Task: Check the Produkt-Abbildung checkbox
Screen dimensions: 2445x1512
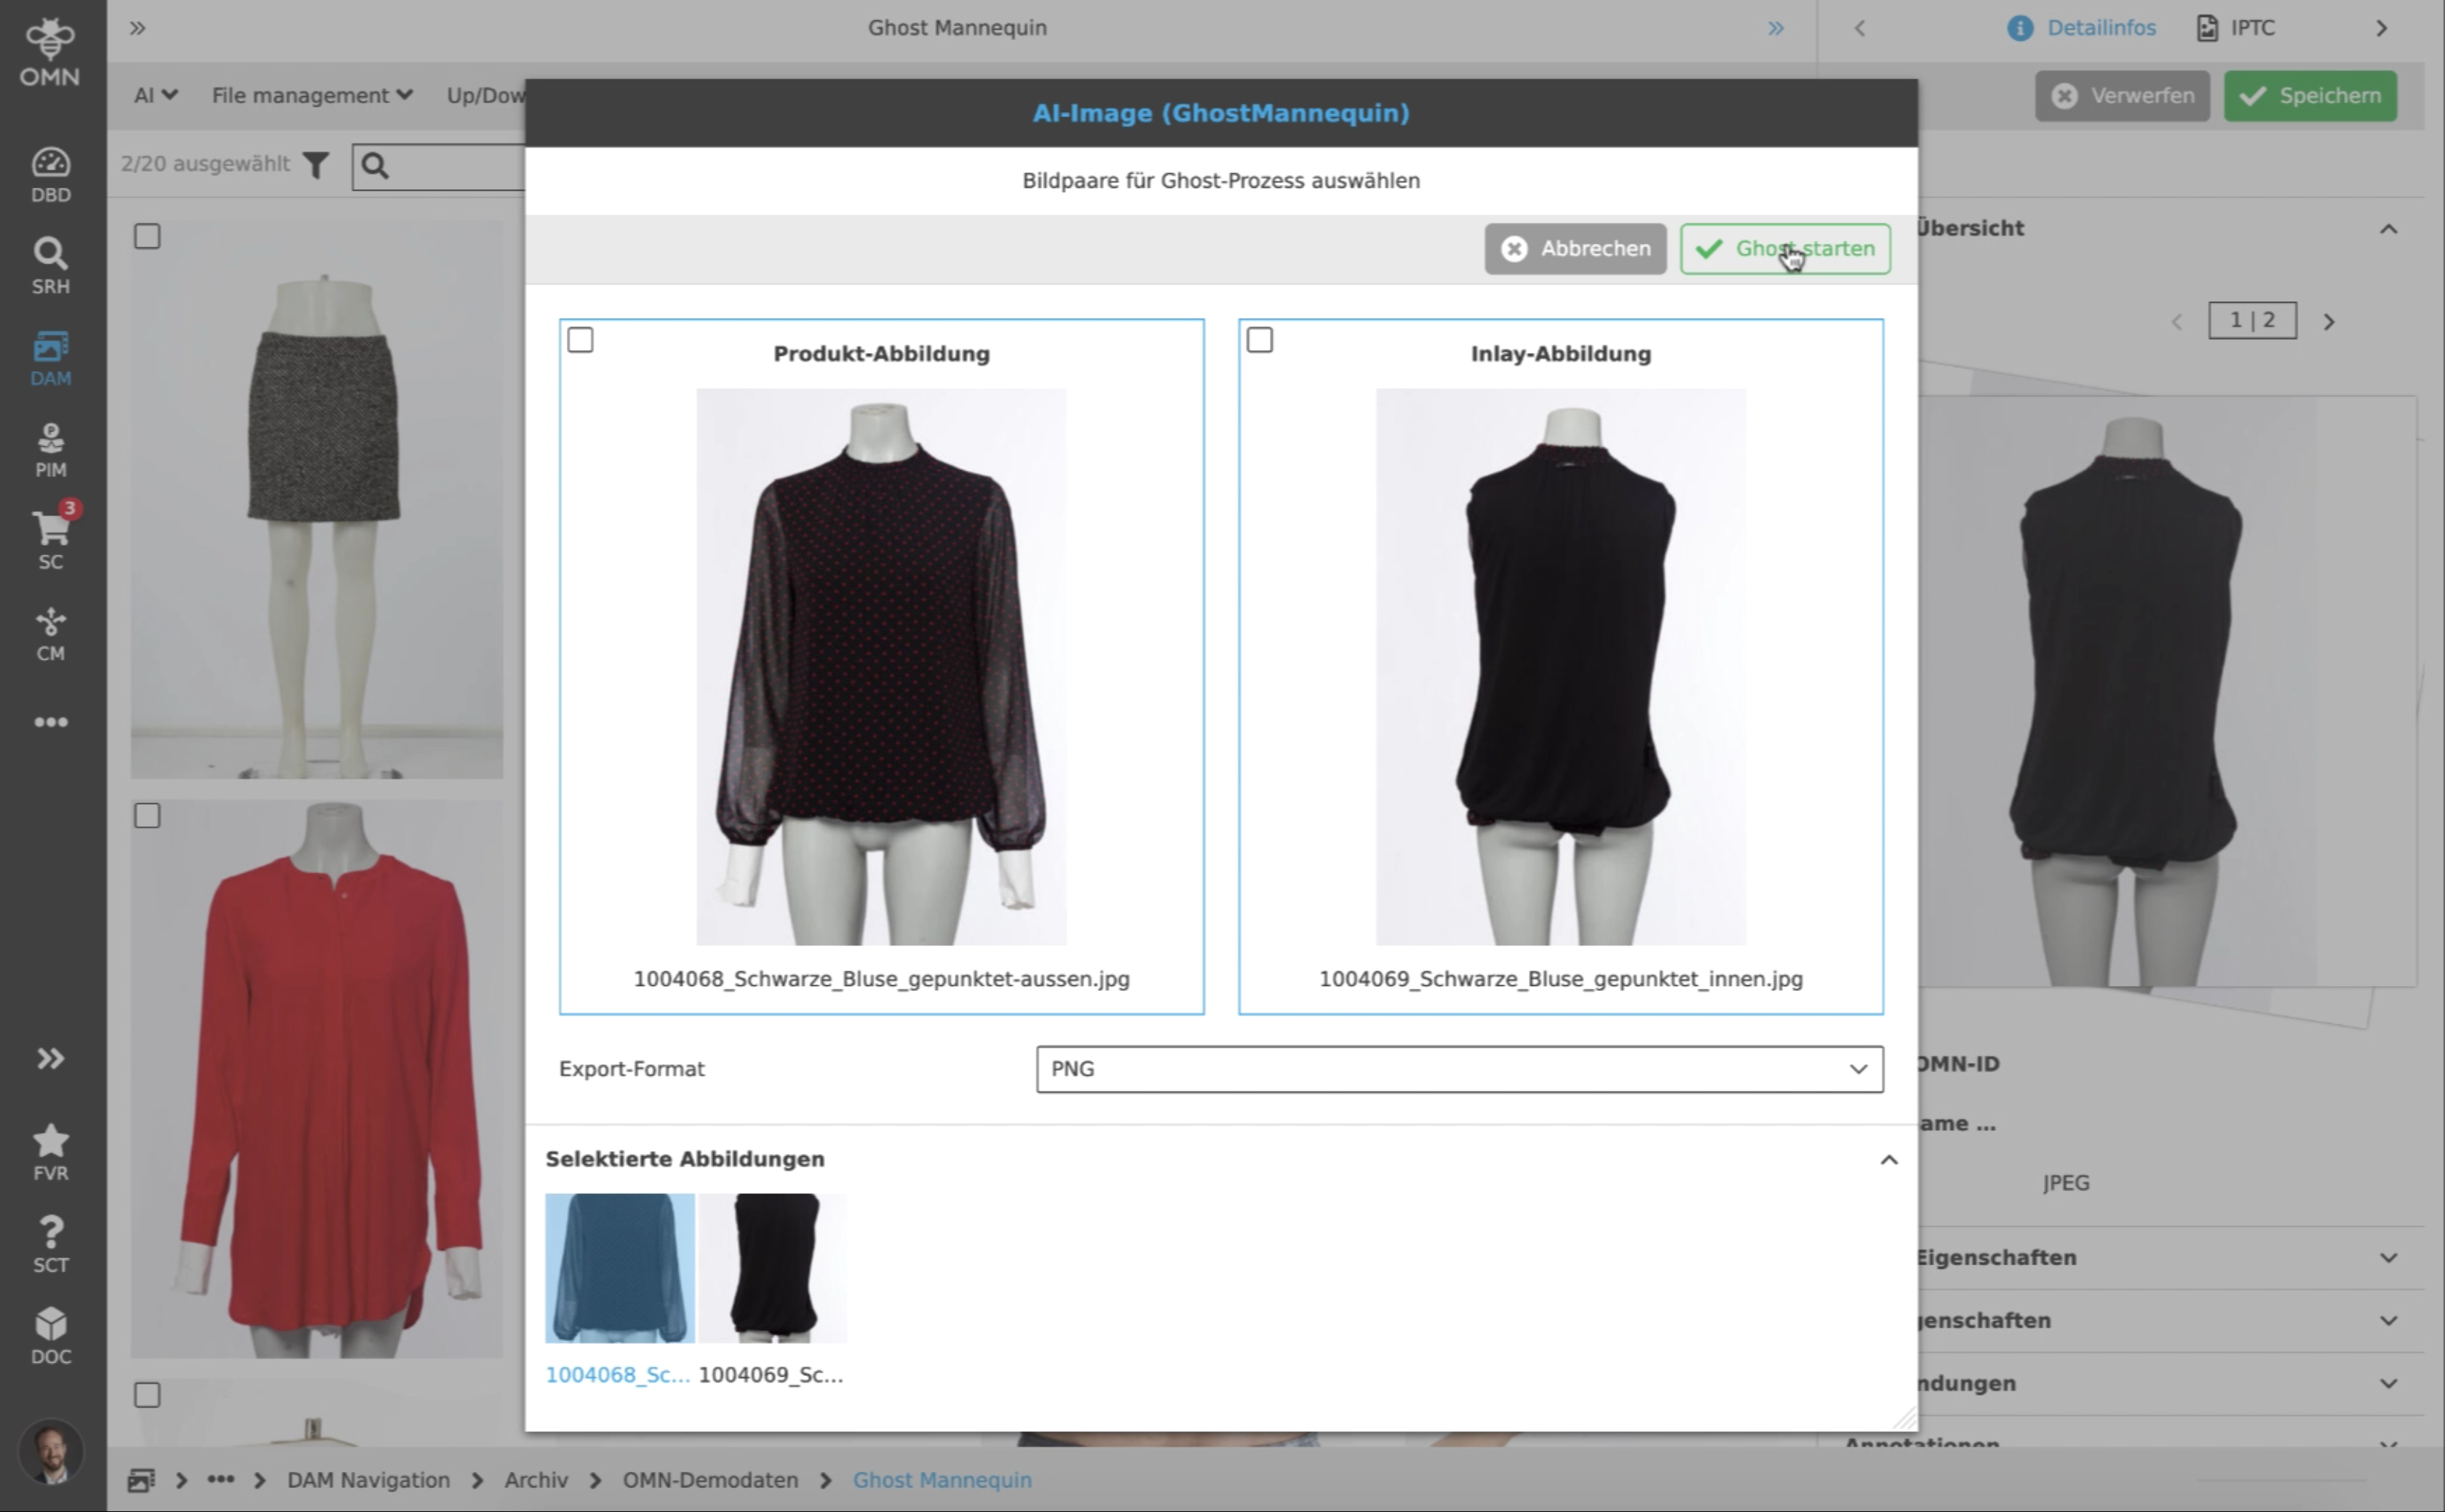Action: point(580,340)
